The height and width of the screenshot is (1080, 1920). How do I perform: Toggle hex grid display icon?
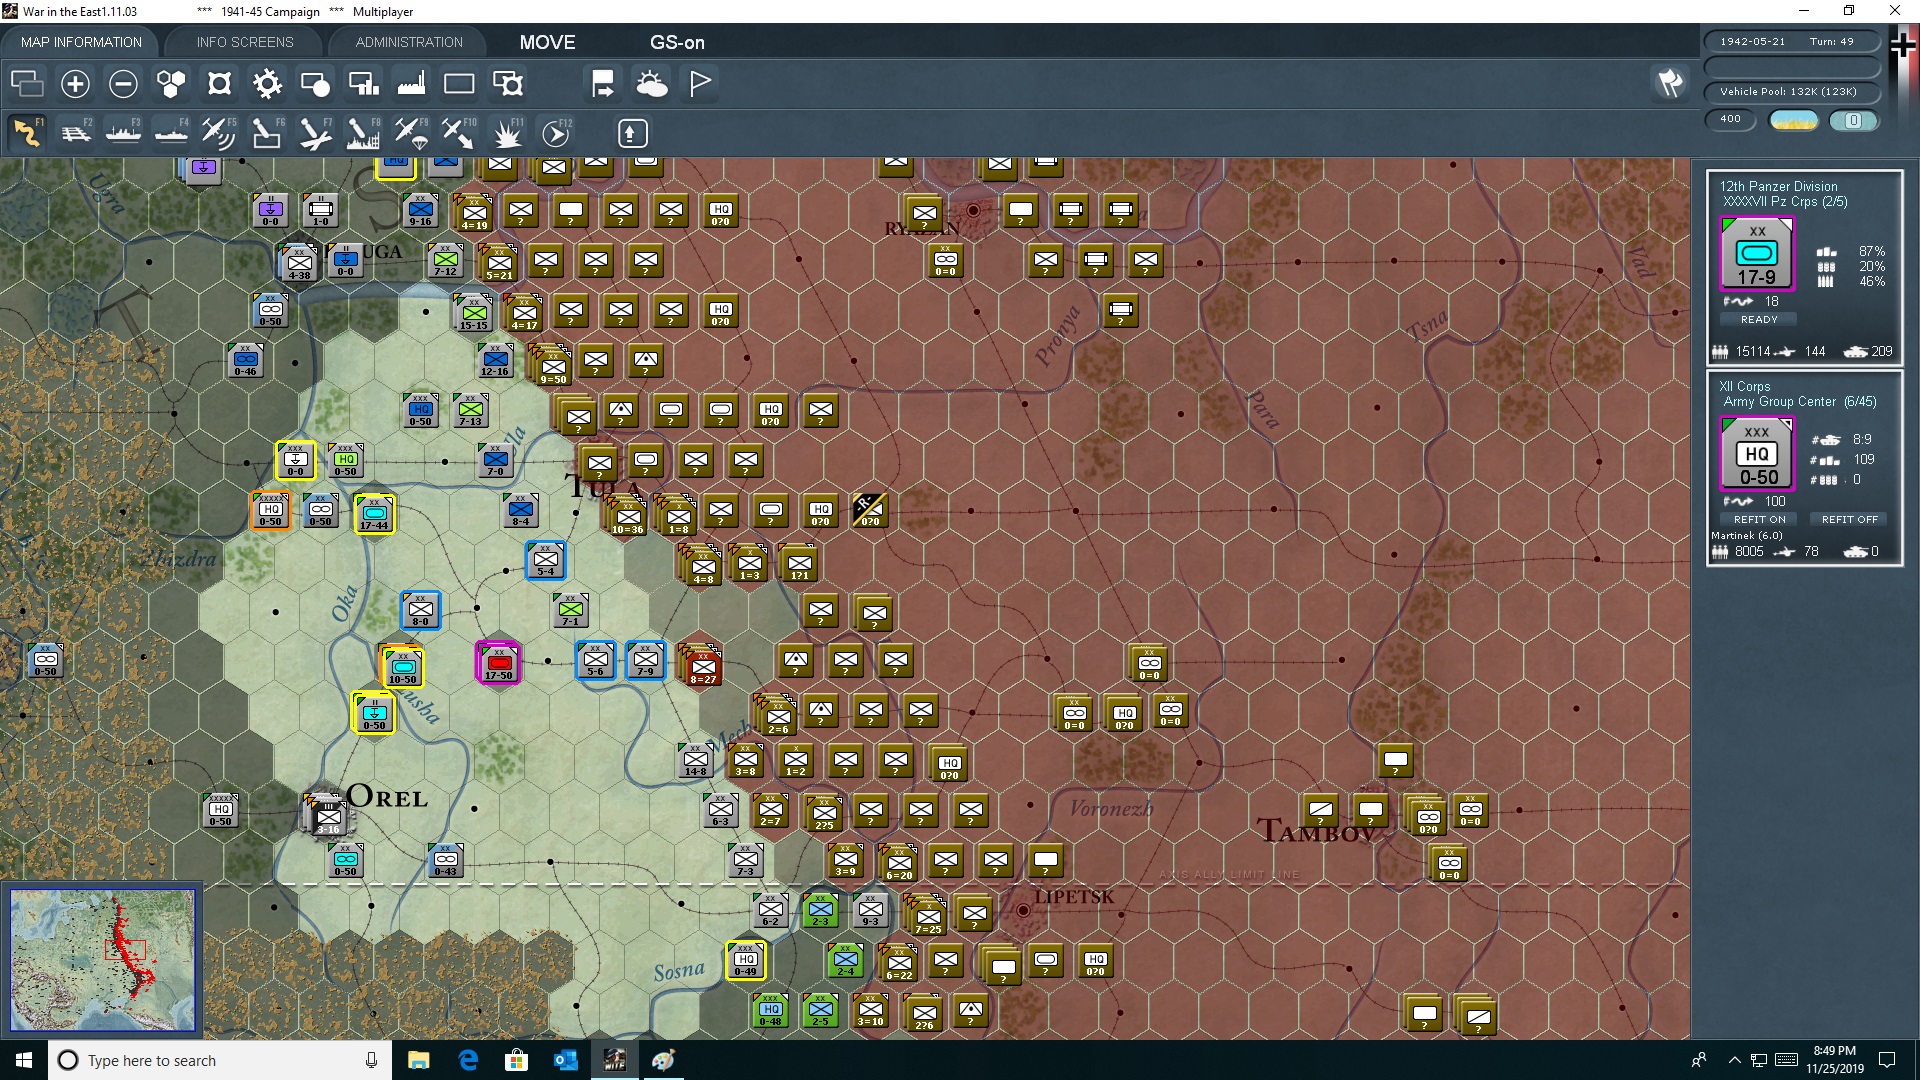171,84
